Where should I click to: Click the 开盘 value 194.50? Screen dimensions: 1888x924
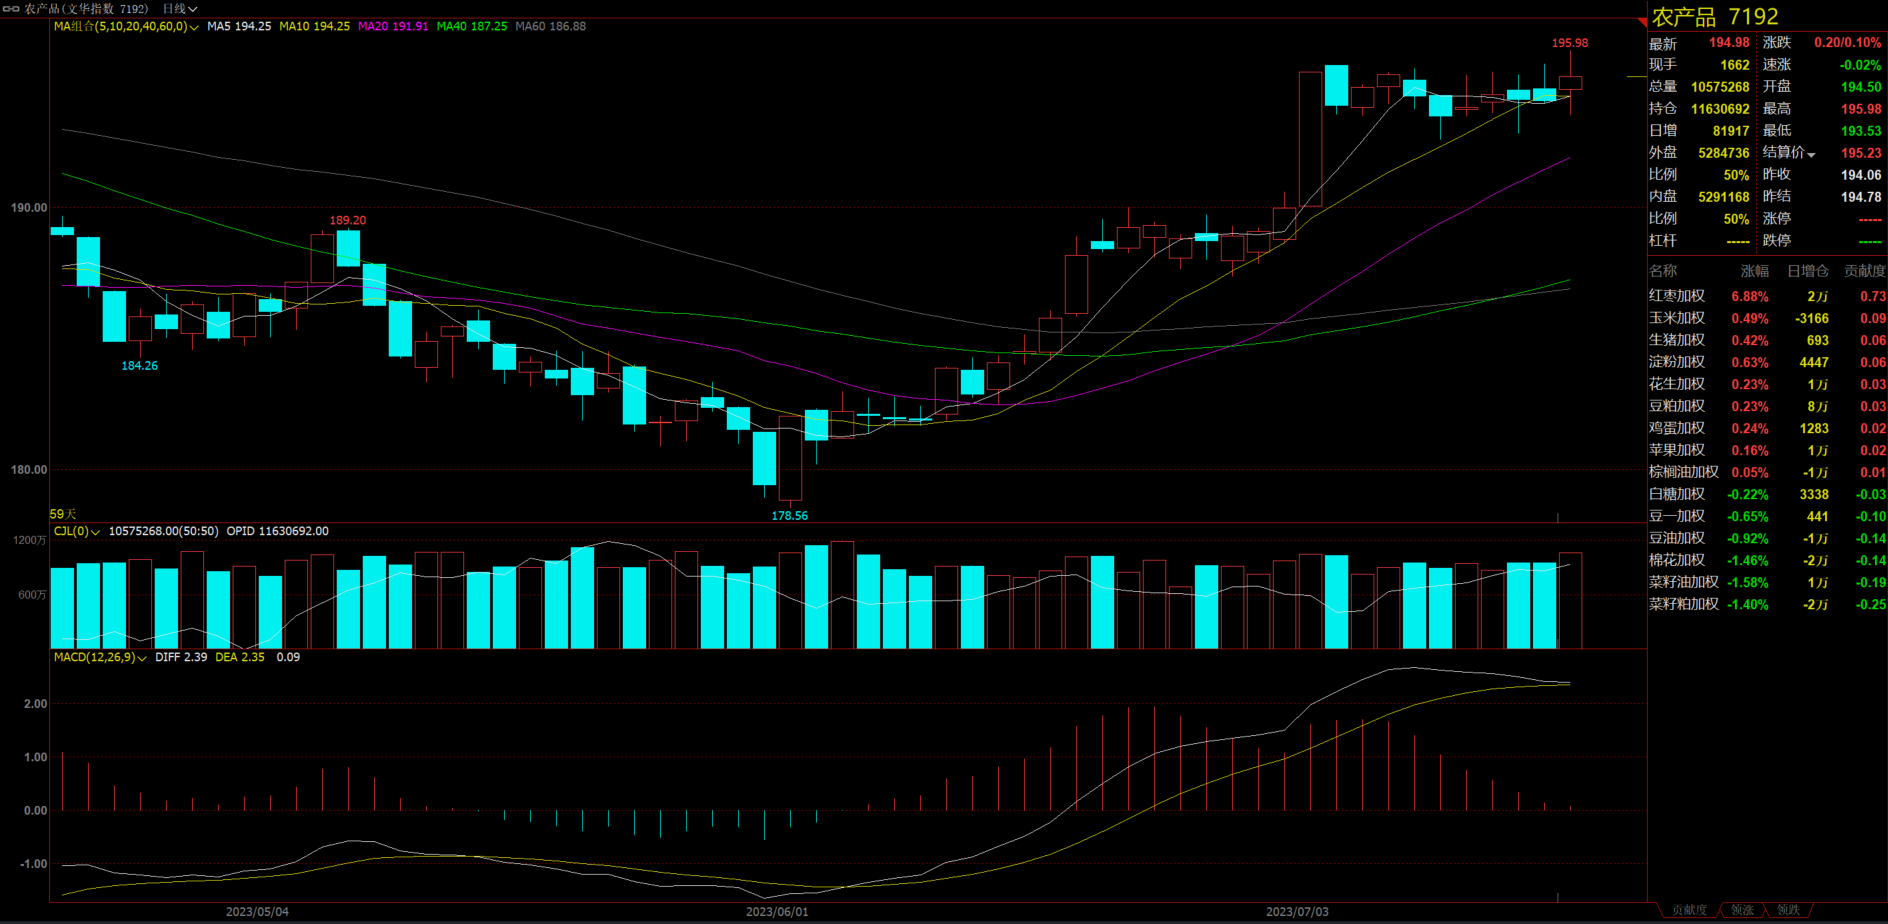[x=1861, y=87]
